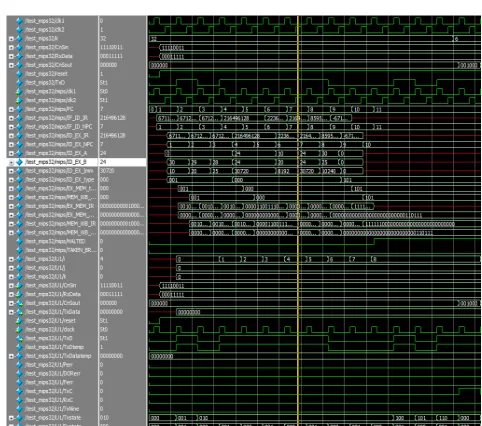Click value 00011111 of U1/RxData
Viewport: 482px width, 426px height.
pyautogui.click(x=111, y=294)
